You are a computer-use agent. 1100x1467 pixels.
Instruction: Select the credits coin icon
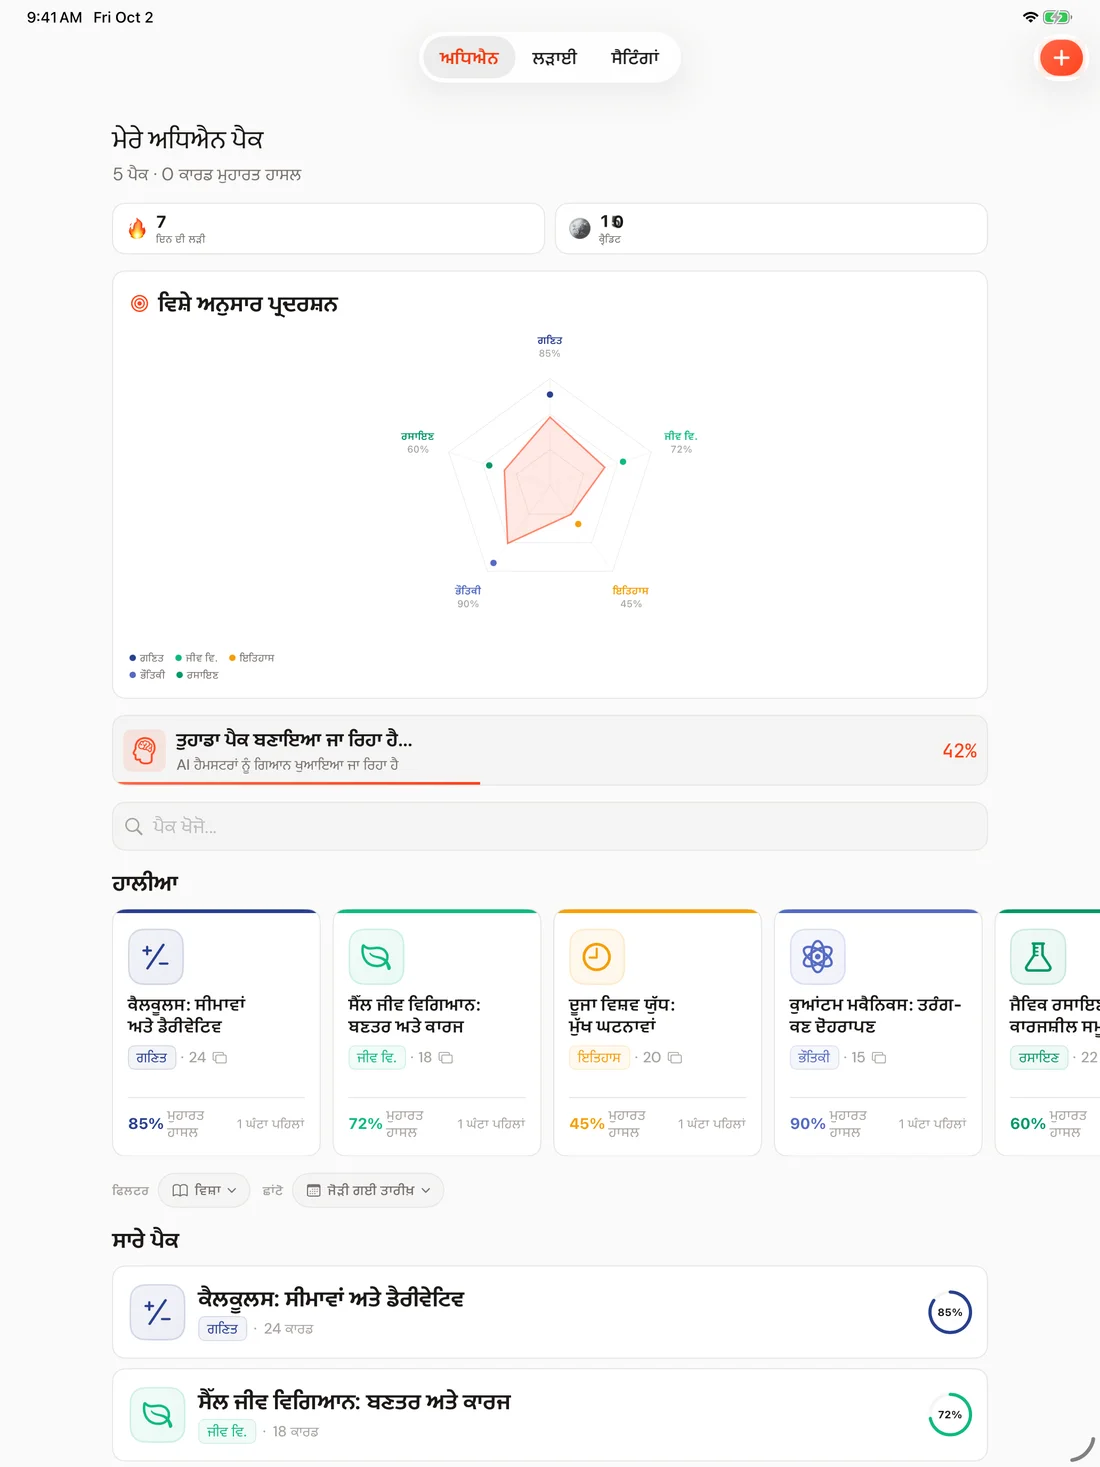tap(580, 229)
